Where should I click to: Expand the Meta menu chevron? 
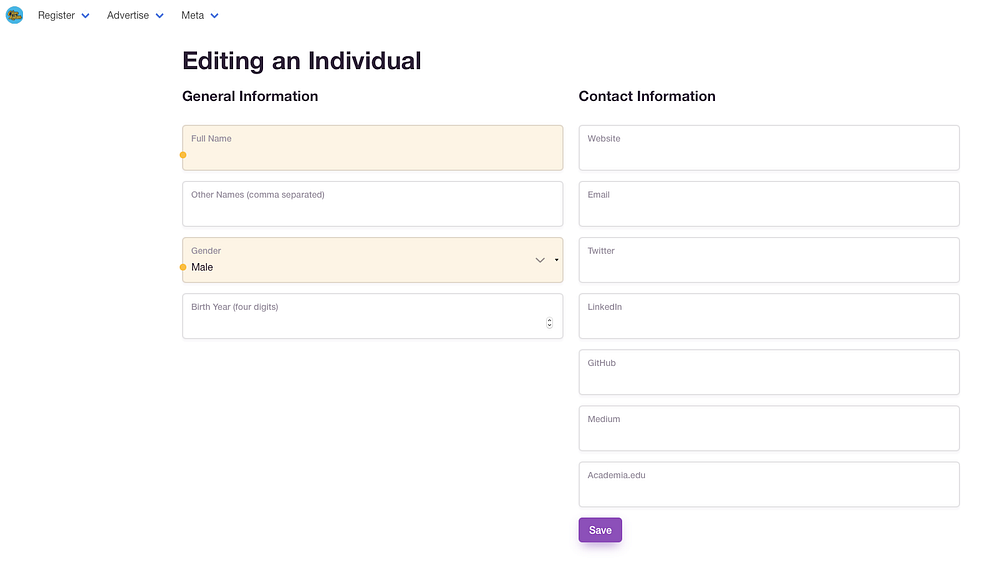click(215, 16)
